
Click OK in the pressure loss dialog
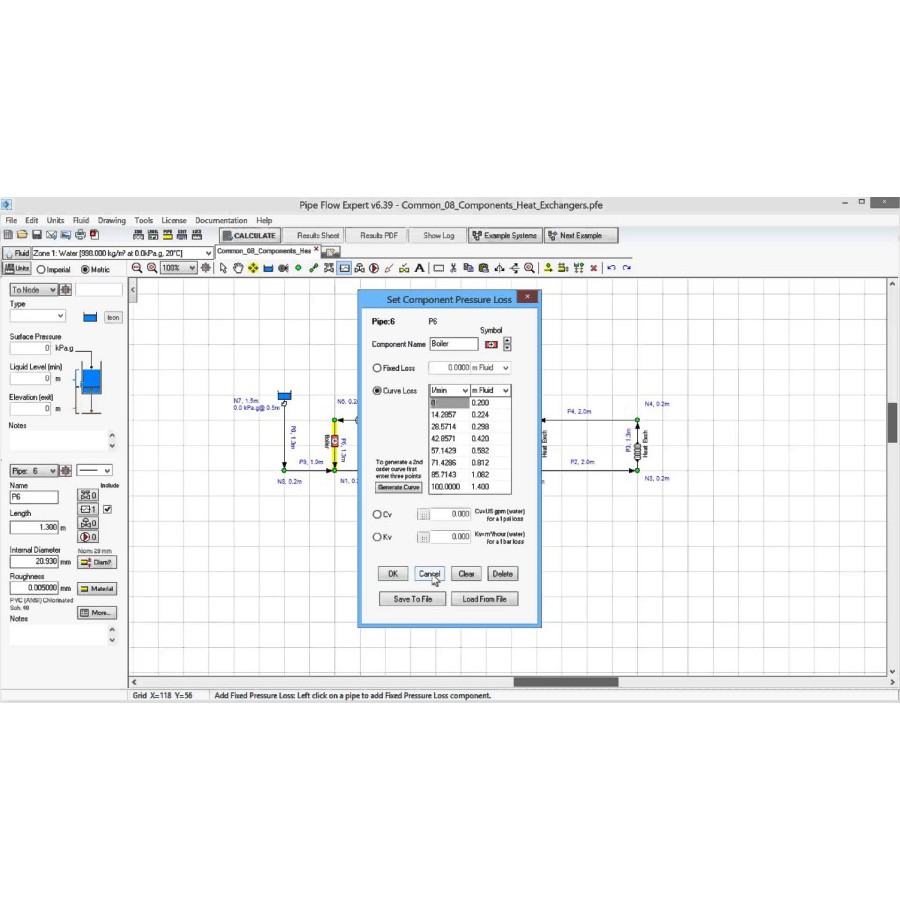[x=393, y=573]
